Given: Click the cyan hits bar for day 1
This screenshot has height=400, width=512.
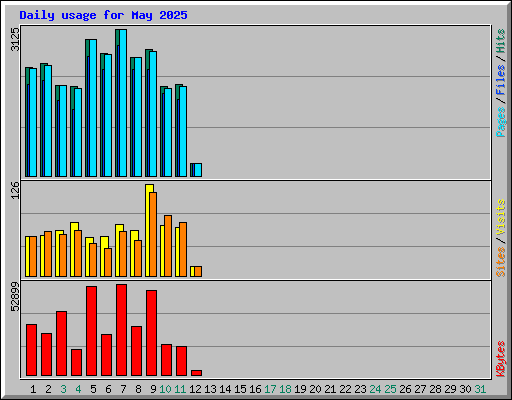Looking at the screenshot, I should (33, 122).
